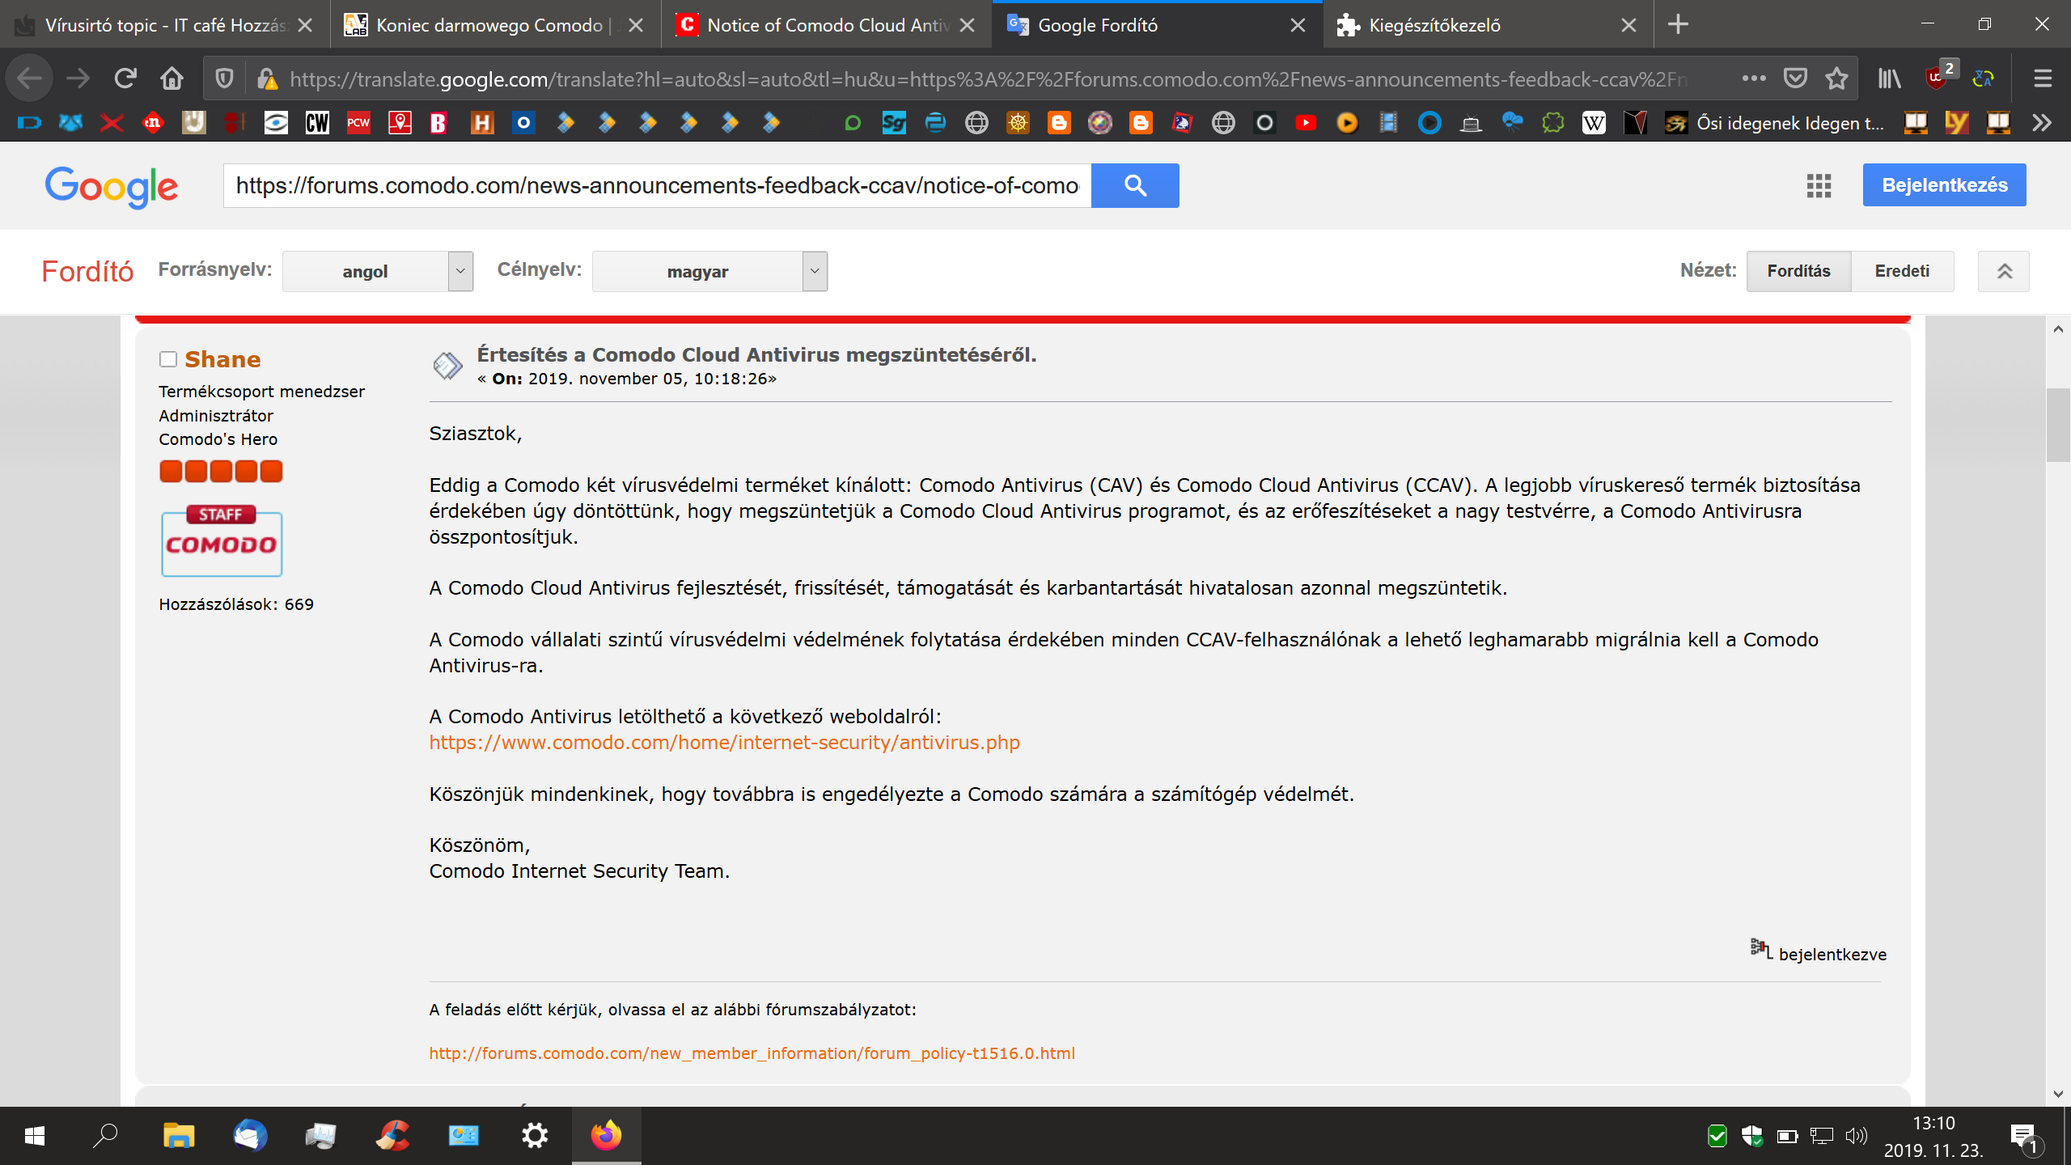Open the green clover bookmark icon

(1552, 123)
